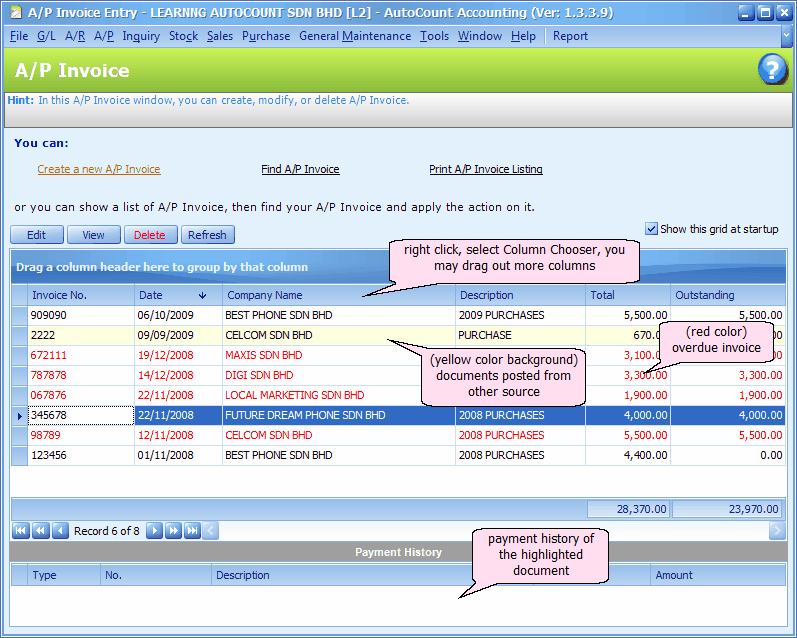
Task: Open Print A/P Invoice Listing link
Action: tap(486, 169)
